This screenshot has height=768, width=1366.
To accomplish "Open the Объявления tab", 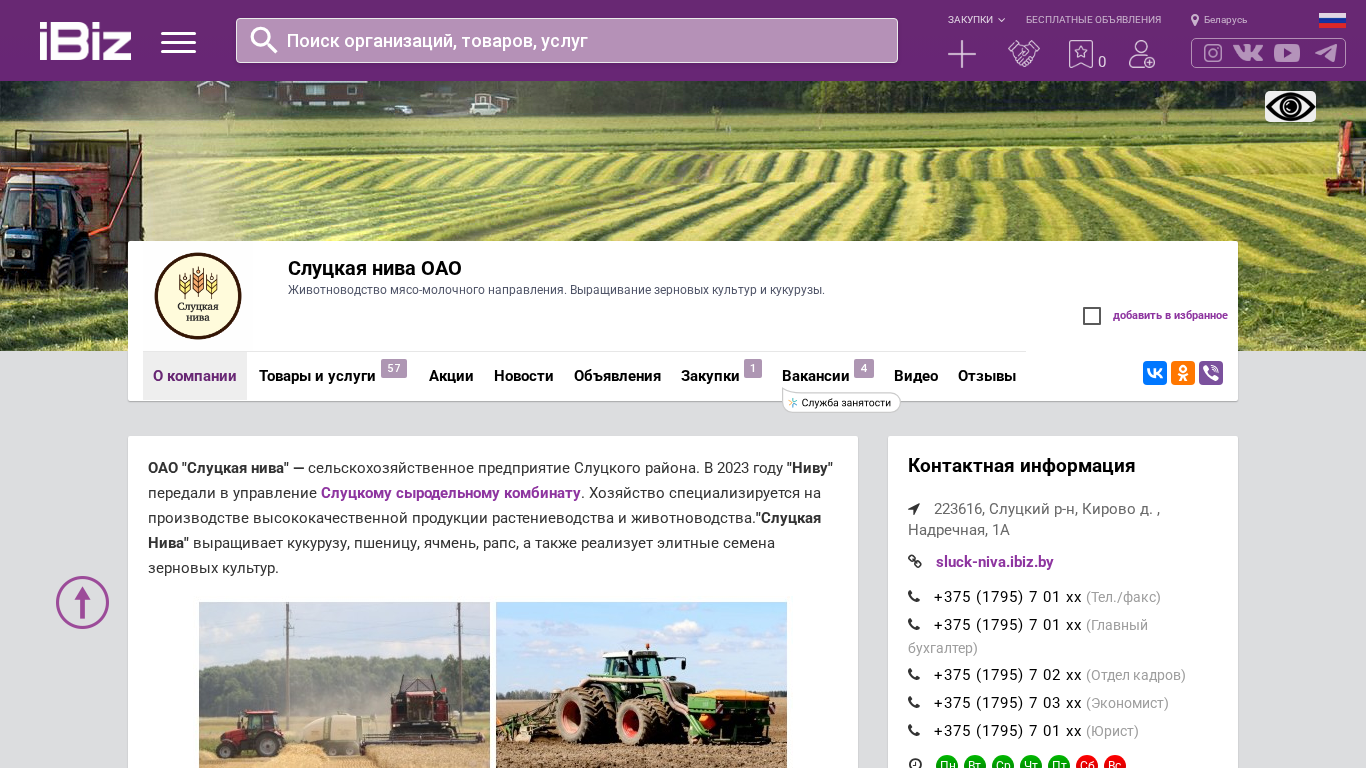I will coord(617,376).
